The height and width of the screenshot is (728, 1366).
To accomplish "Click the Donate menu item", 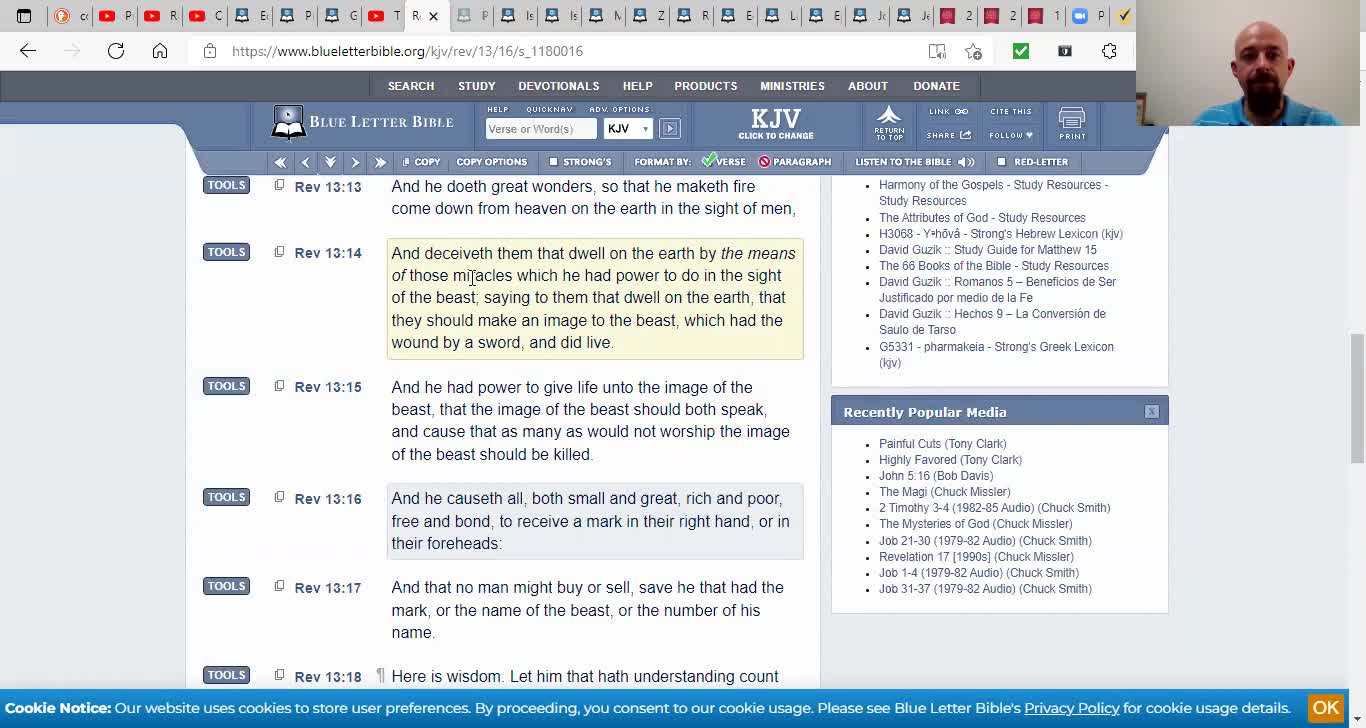I will (936, 86).
